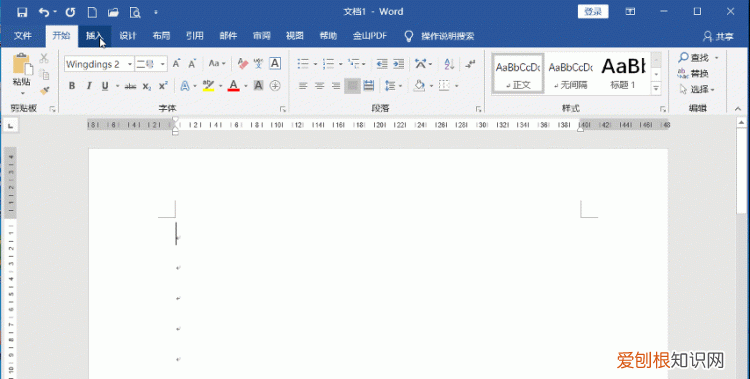Click Replace in the Editing group
Image resolution: width=750 pixels, height=379 pixels.
pyautogui.click(x=693, y=74)
